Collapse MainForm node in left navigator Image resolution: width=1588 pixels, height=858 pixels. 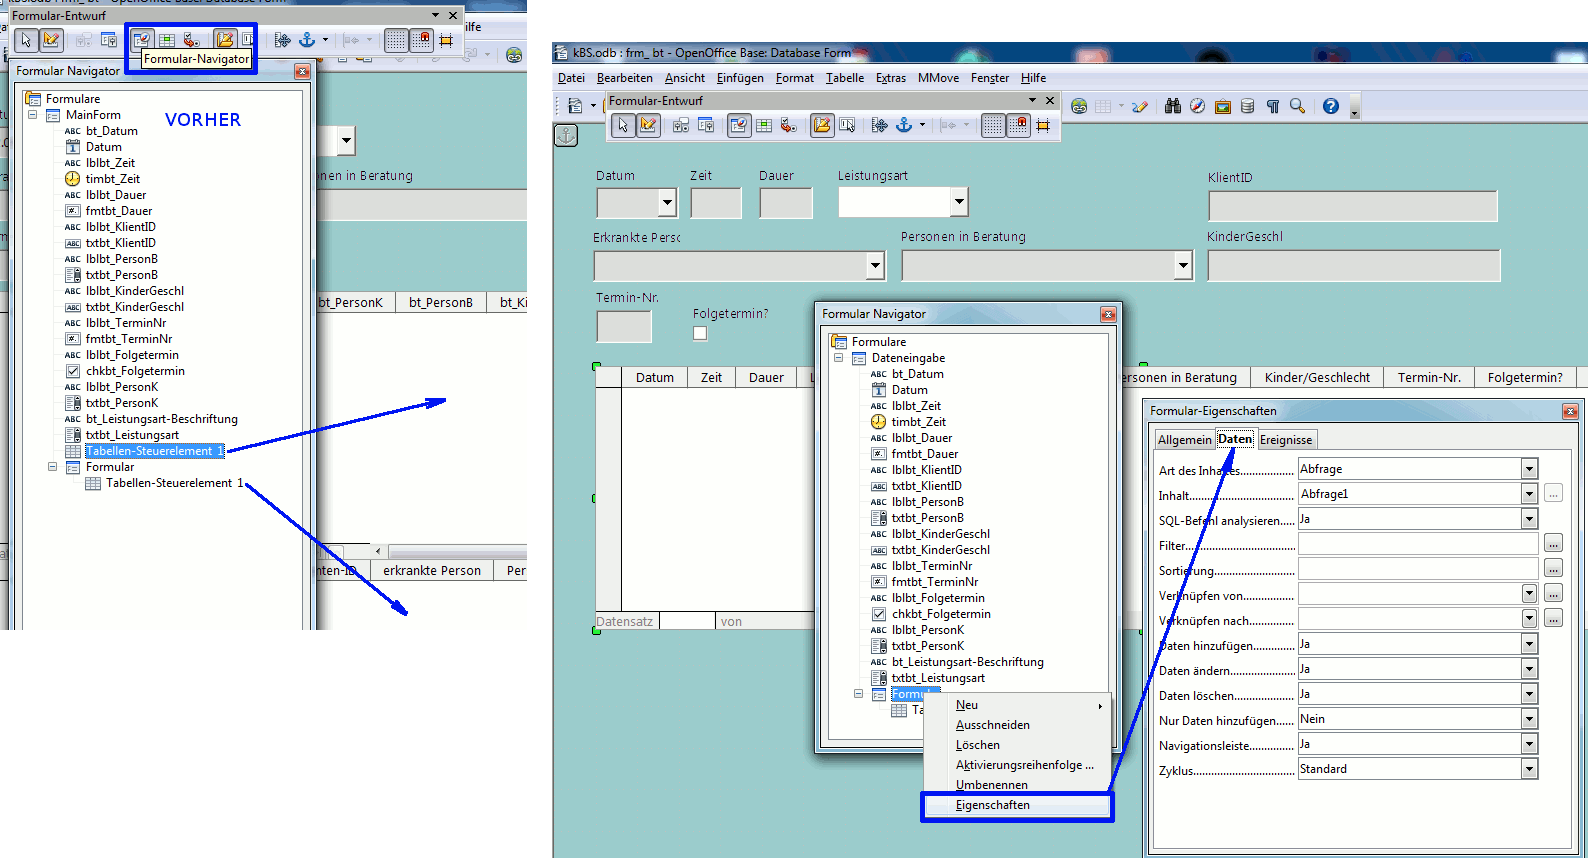click(33, 115)
